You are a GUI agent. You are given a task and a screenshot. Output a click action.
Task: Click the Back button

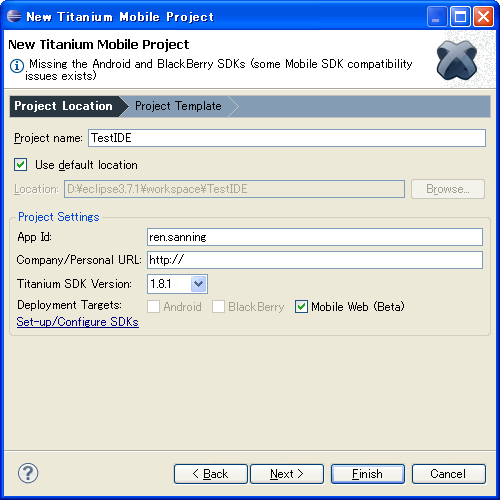click(x=211, y=474)
